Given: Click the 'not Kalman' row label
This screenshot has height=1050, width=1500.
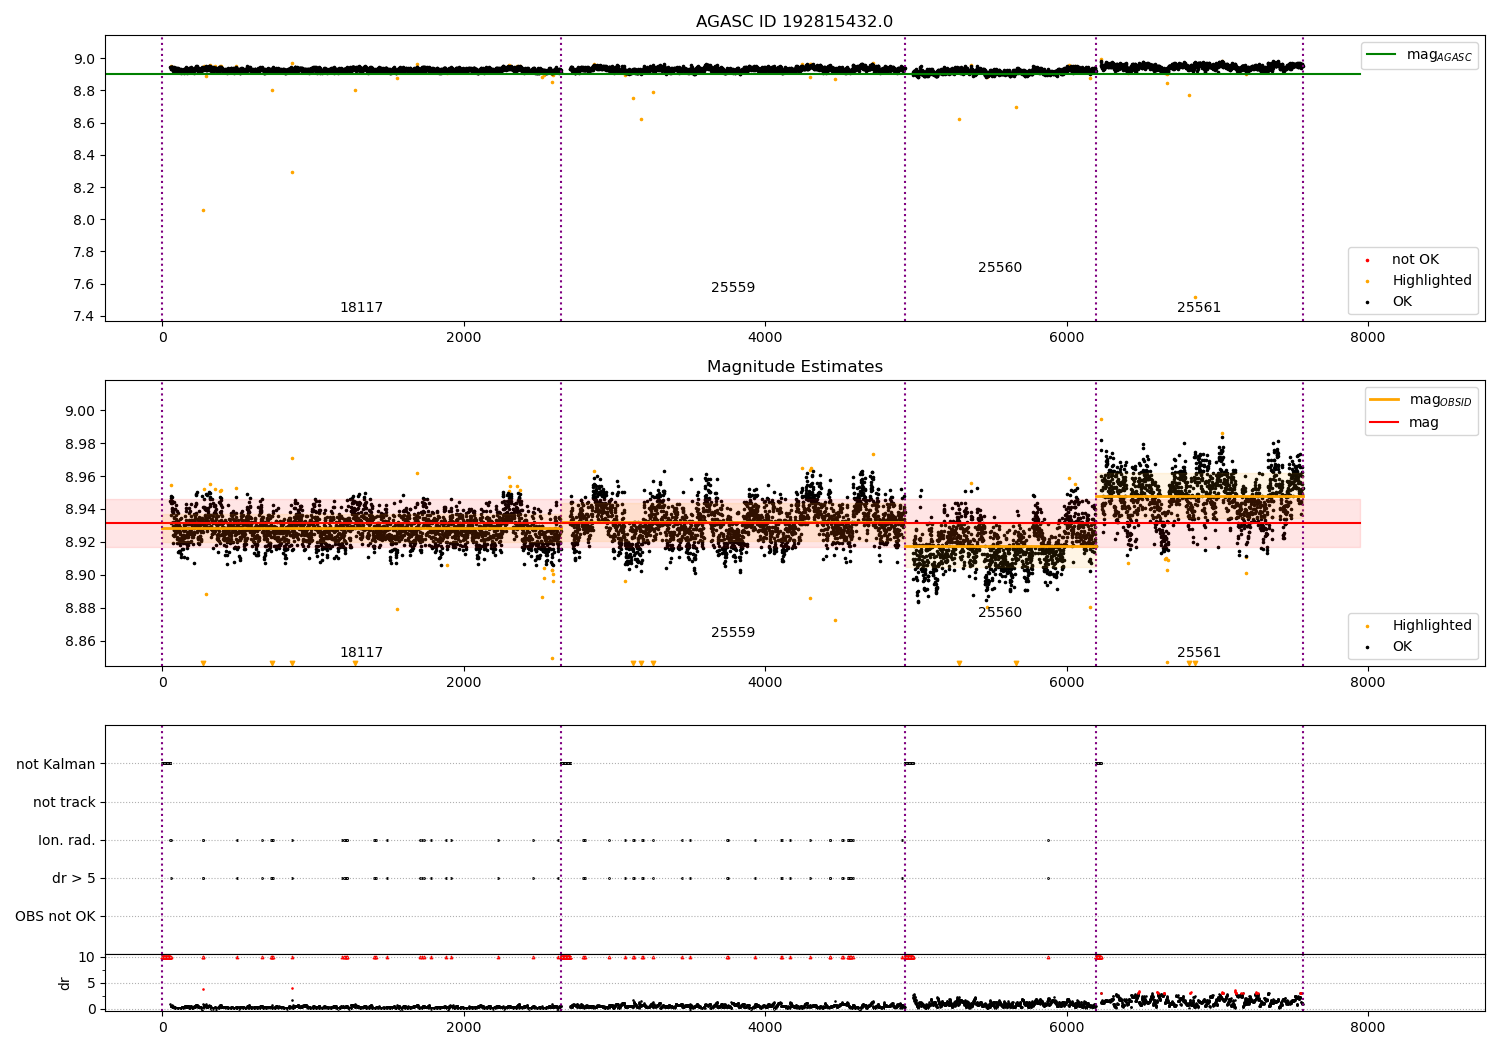Looking at the screenshot, I should 56,765.
